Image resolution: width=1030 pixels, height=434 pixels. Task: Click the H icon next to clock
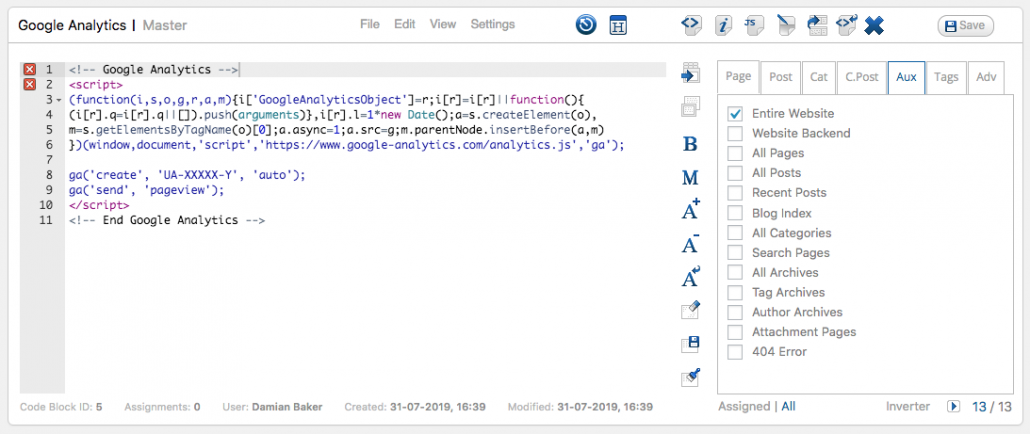pyautogui.click(x=618, y=25)
